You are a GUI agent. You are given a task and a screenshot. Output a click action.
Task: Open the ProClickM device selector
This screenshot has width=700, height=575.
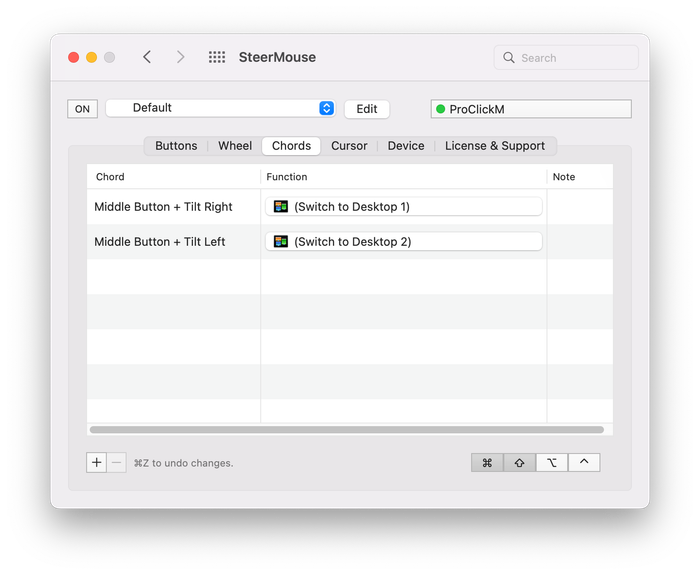coord(531,109)
